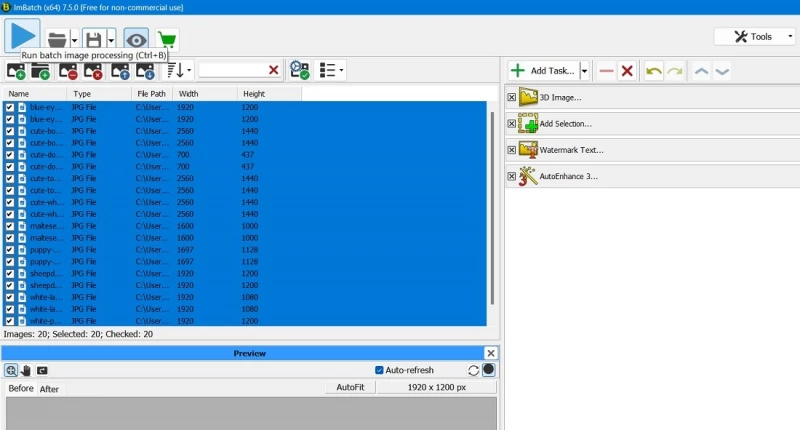Click the shopping cart icon

coord(167,39)
